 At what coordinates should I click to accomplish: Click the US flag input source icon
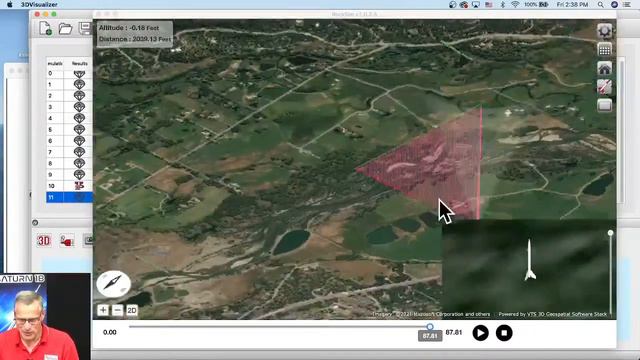tap(489, 4)
